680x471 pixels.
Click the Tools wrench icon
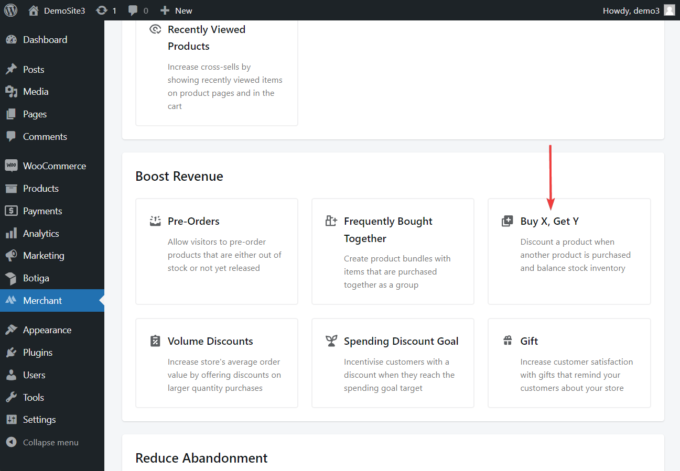(11, 397)
